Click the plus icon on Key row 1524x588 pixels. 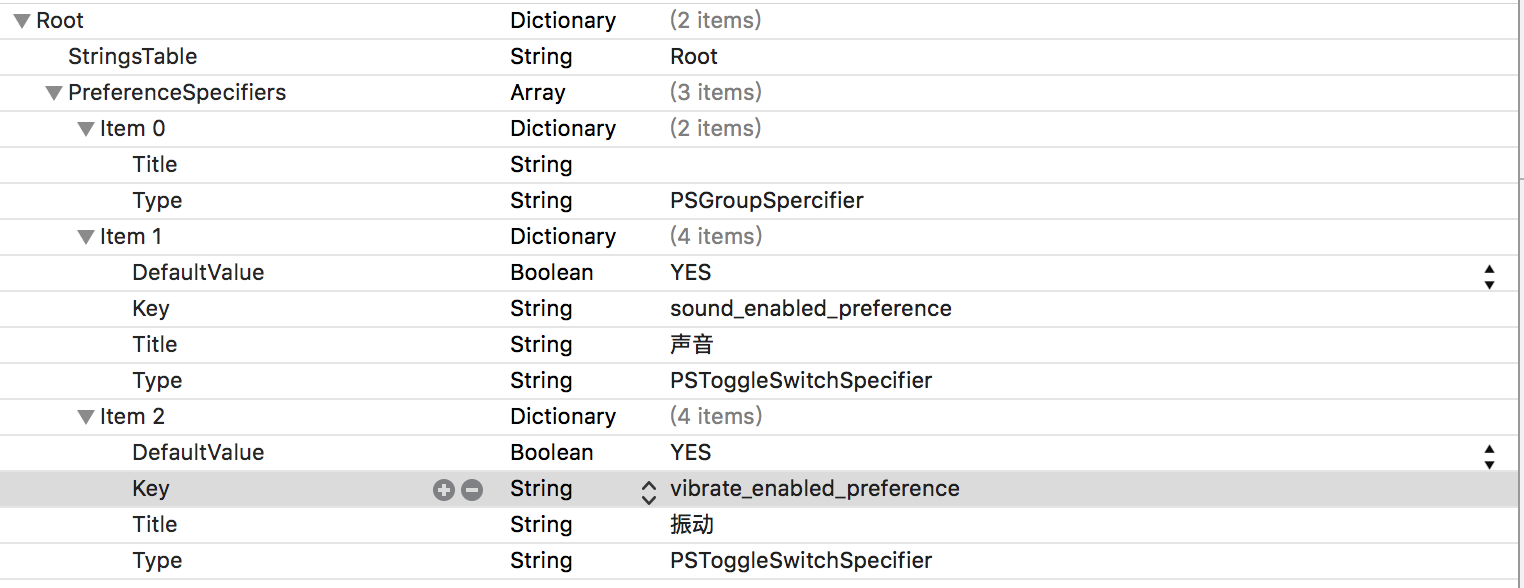point(443,490)
